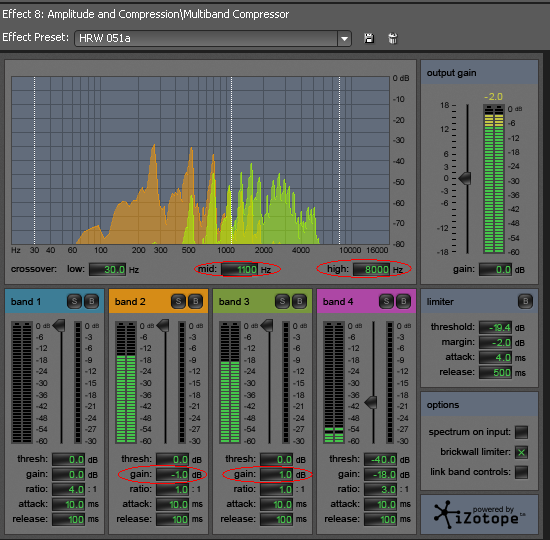Delete the preset with the trash icon

[x=393, y=38]
